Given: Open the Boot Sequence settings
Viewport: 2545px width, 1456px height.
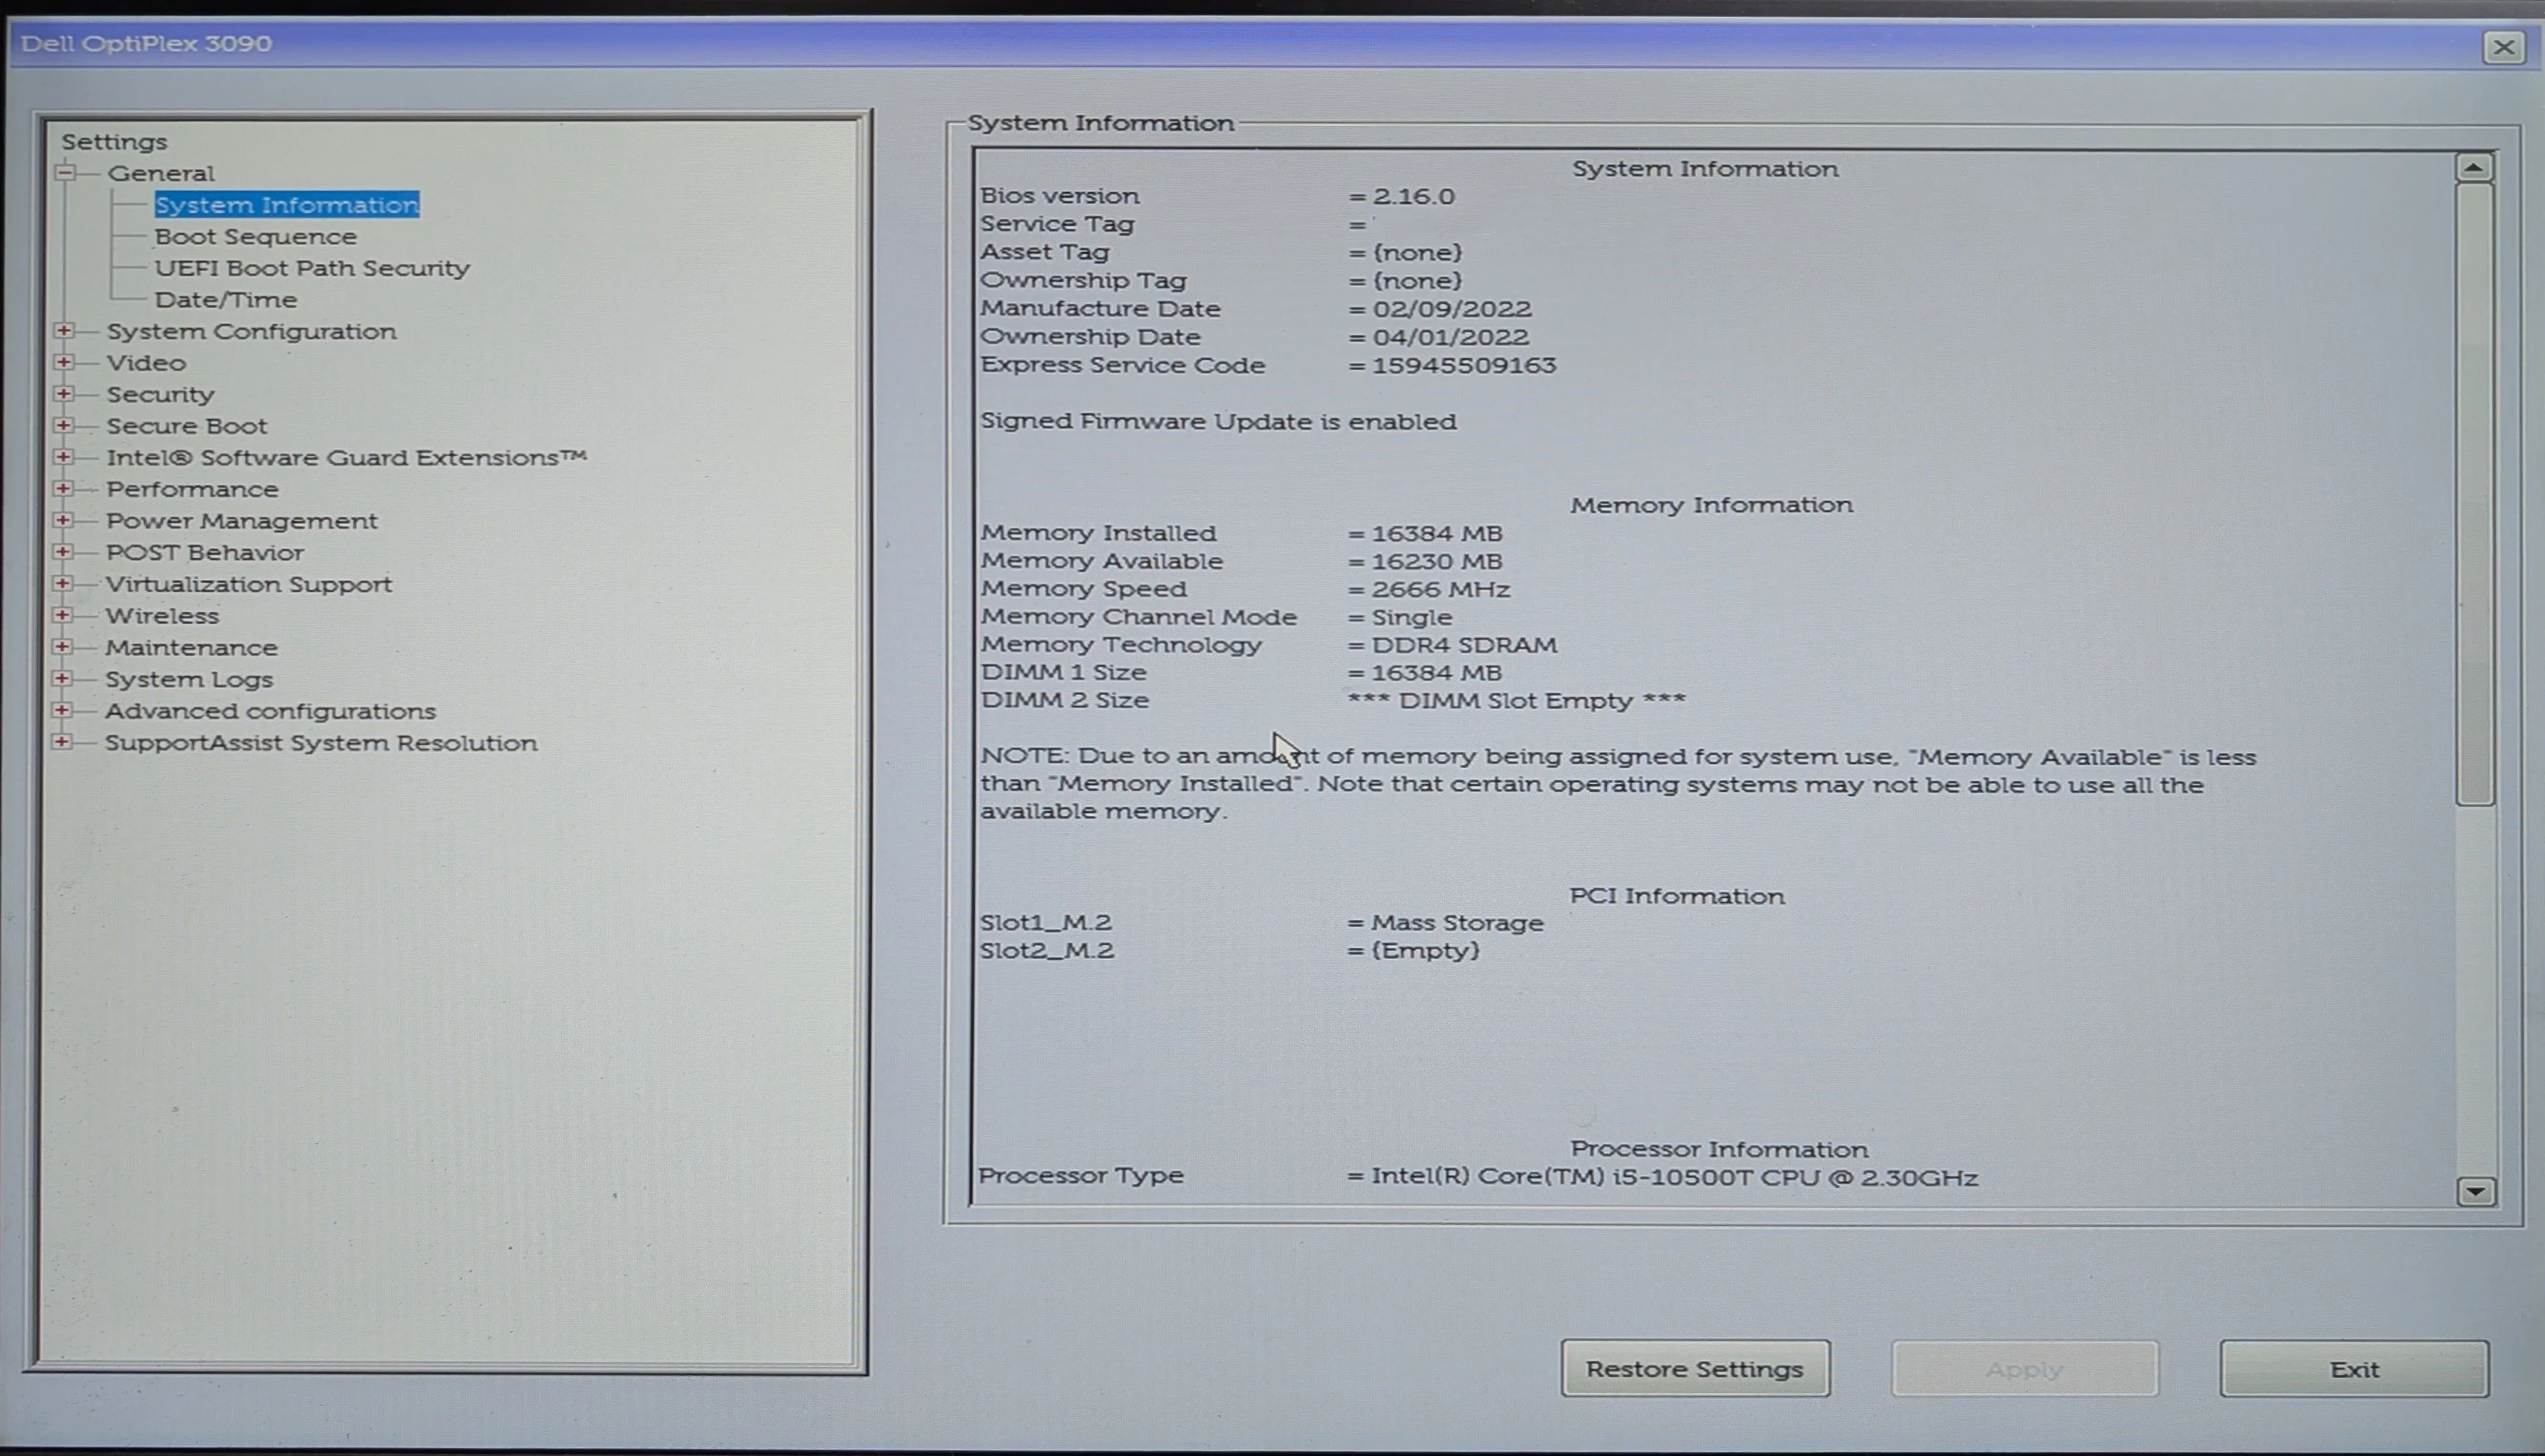Looking at the screenshot, I should 256,237.
